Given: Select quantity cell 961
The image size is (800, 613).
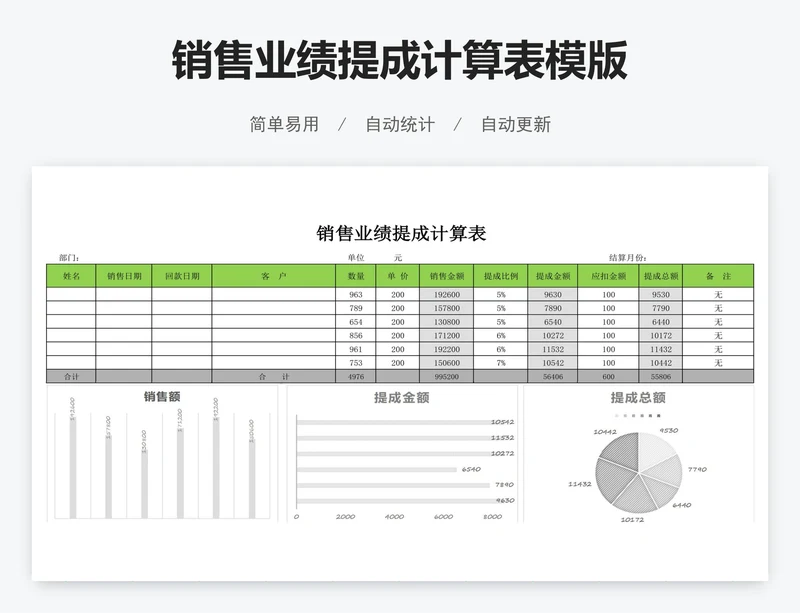Looking at the screenshot, I should (356, 349).
